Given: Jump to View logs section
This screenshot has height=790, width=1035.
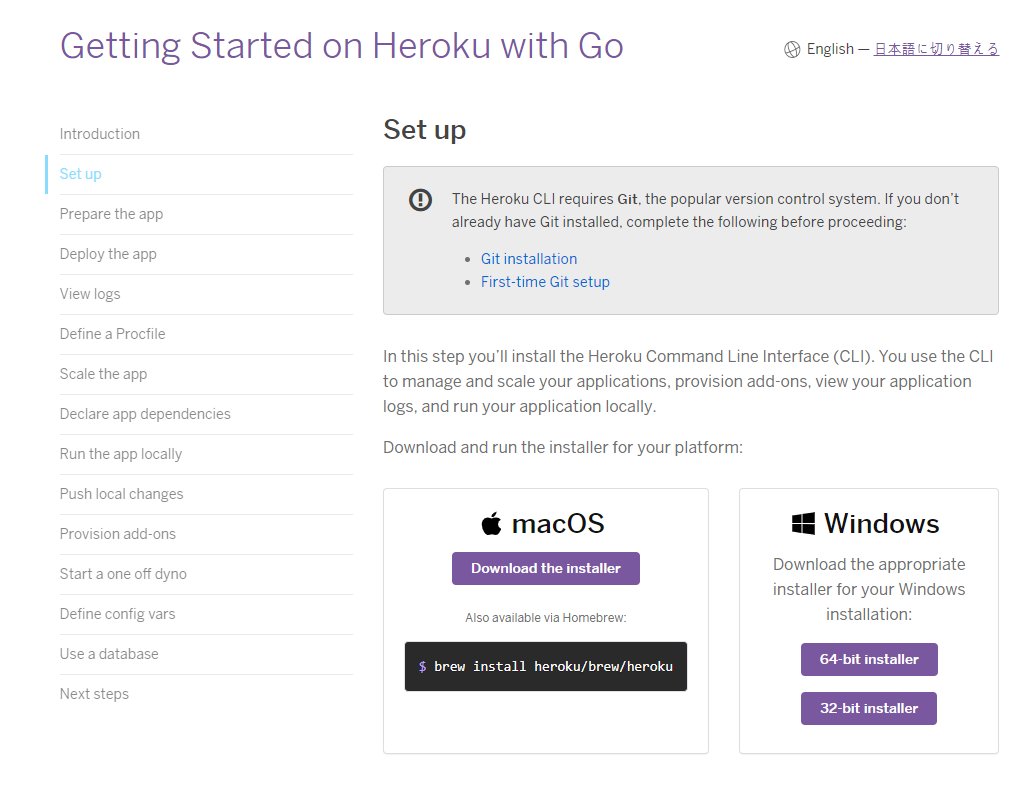Looking at the screenshot, I should click(90, 294).
